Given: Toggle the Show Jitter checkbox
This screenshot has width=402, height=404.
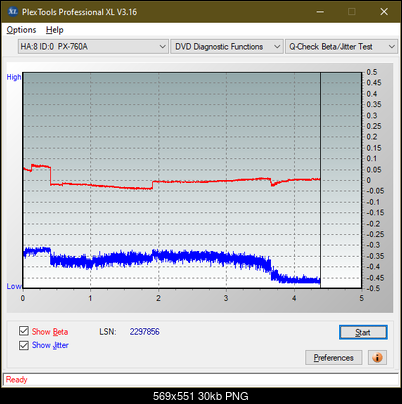Looking at the screenshot, I should point(24,345).
